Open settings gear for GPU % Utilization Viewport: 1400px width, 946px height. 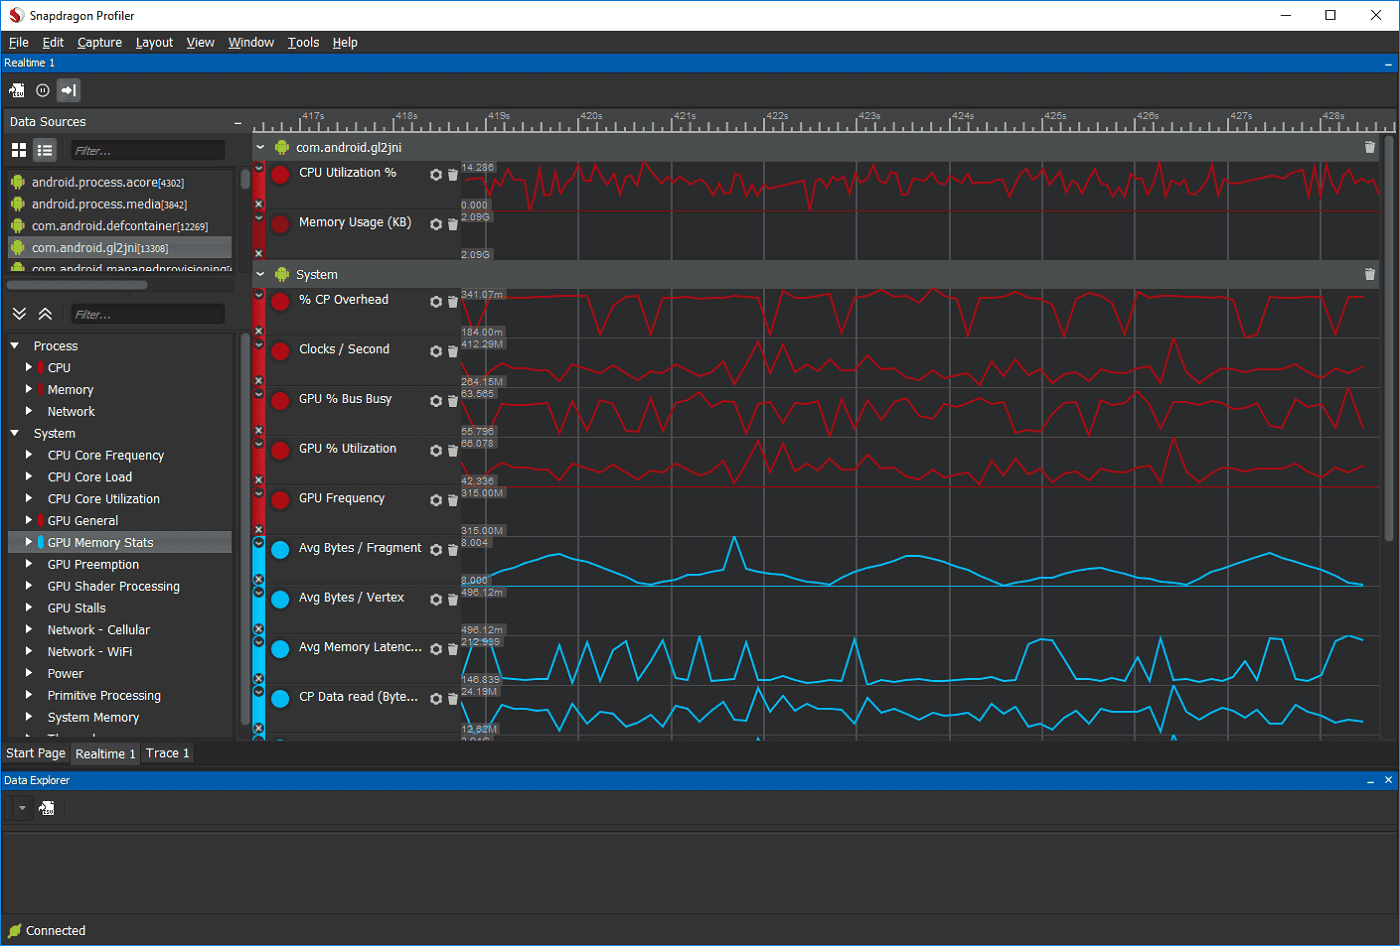(436, 450)
